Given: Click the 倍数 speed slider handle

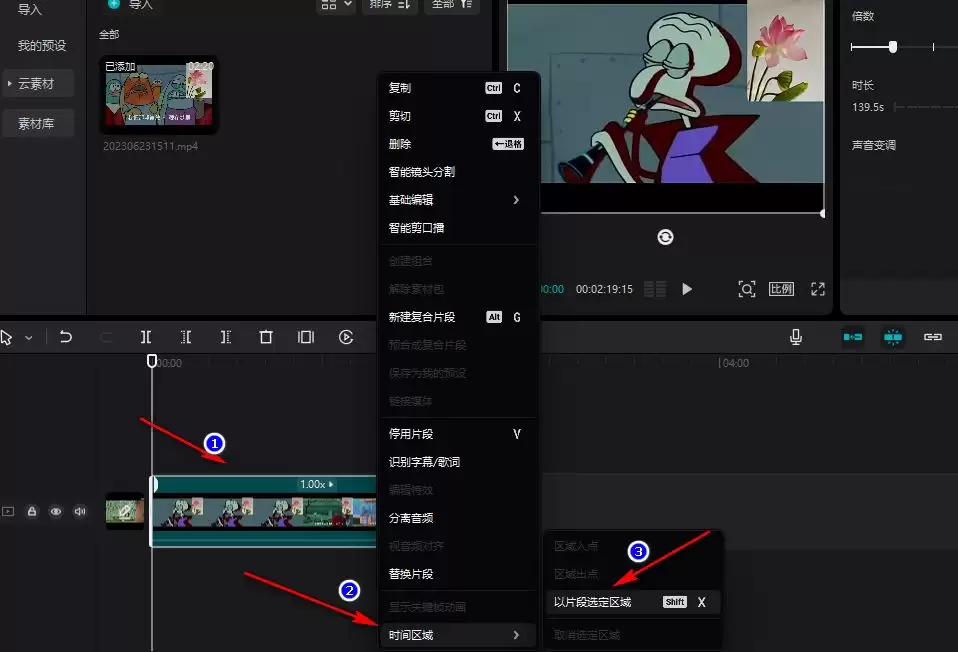Looking at the screenshot, I should pyautogui.click(x=892, y=46).
